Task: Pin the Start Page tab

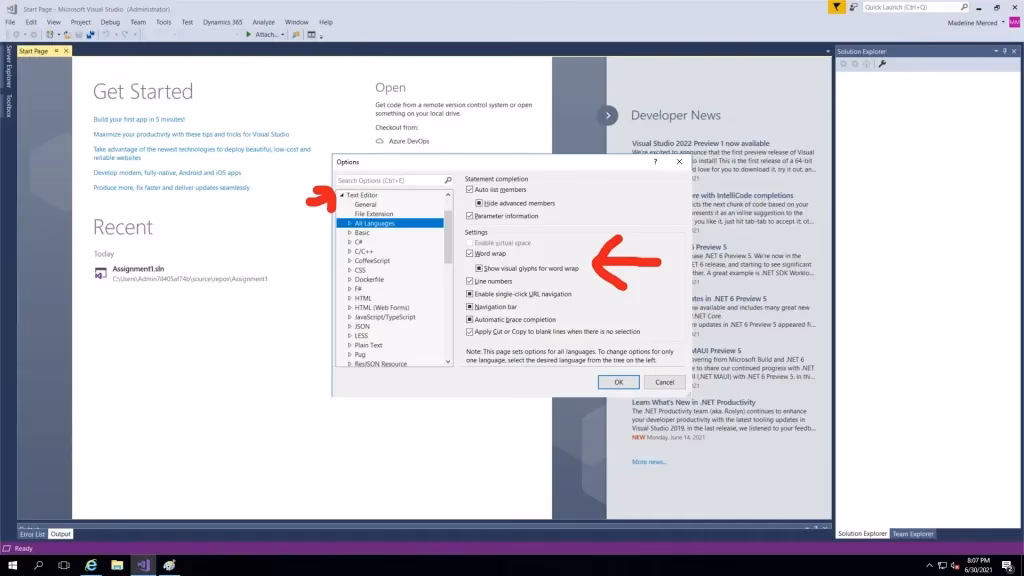Action: (x=56, y=51)
